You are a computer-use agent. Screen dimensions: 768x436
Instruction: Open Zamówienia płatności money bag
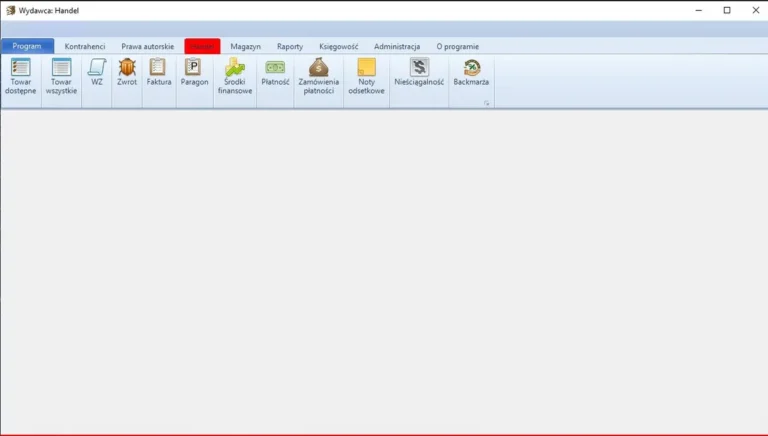tap(319, 76)
